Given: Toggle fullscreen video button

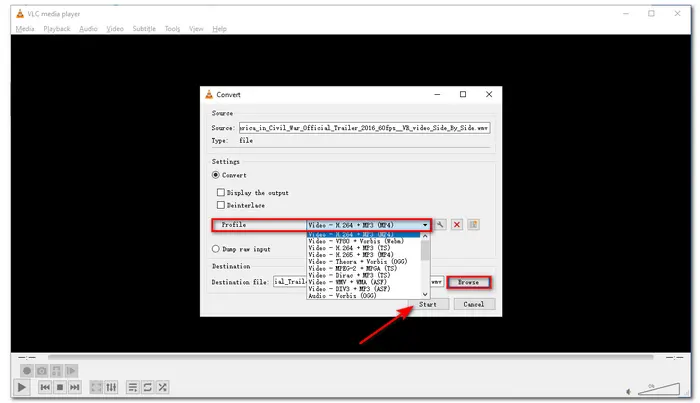Looking at the screenshot, I should pos(96,387).
